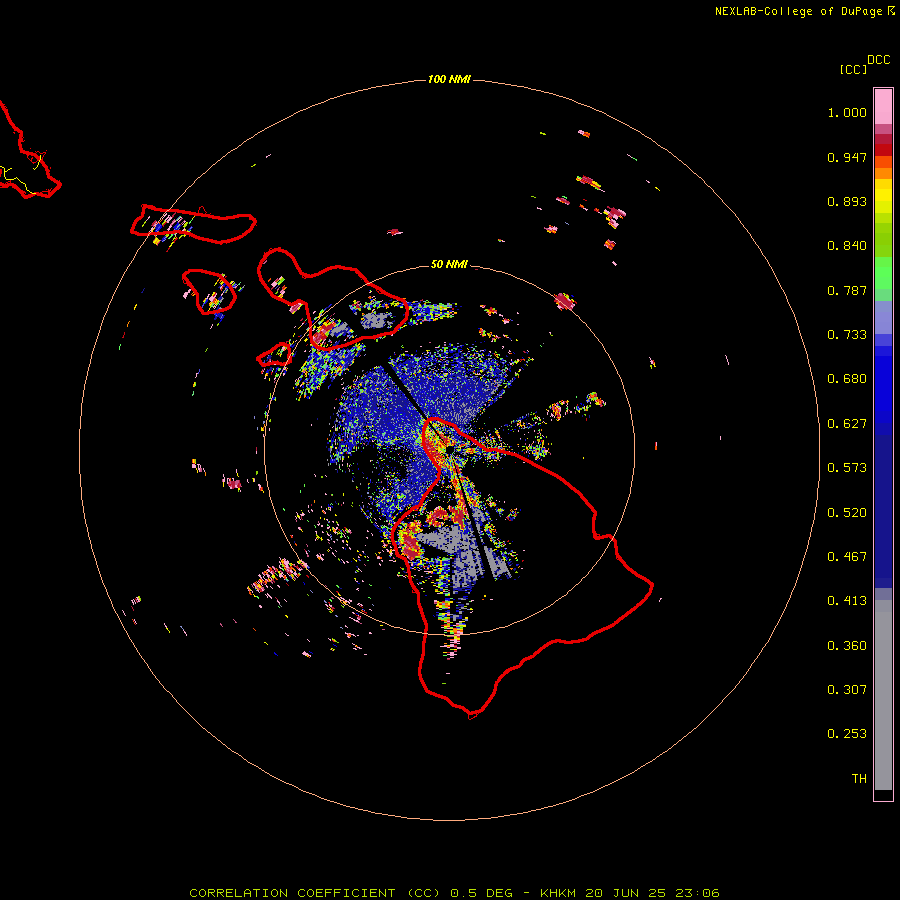Click the 0.307 color scale value

click(x=847, y=690)
